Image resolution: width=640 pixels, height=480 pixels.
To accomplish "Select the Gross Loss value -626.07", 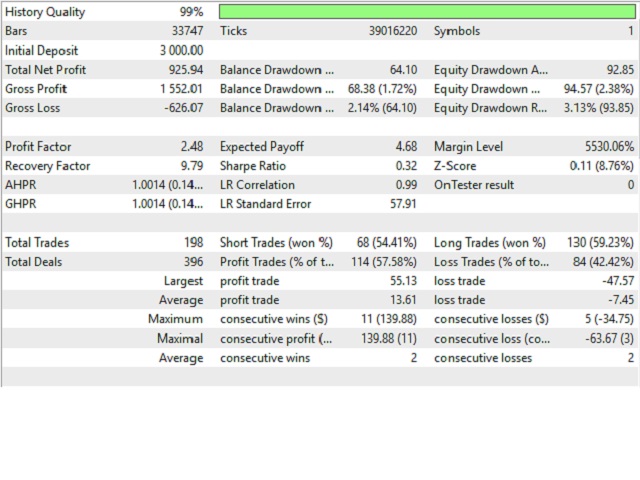I will [x=183, y=108].
